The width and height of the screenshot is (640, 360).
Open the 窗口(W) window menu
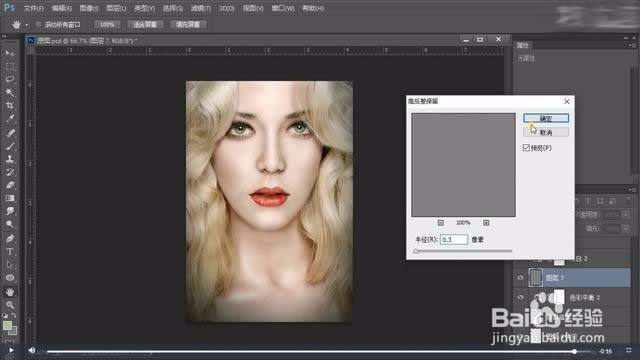[283, 8]
